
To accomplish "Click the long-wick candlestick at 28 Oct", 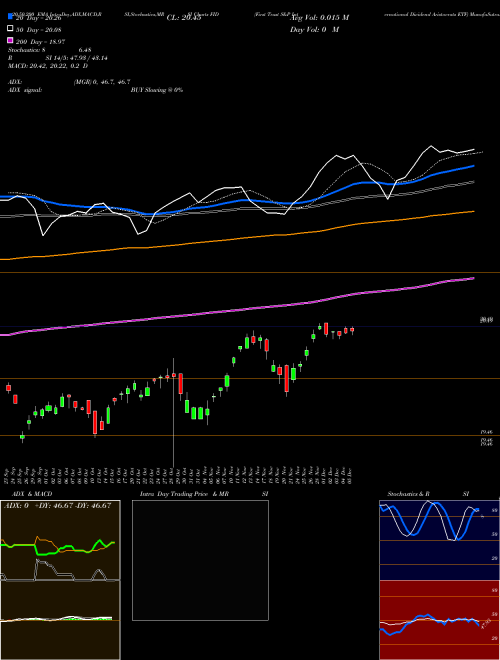I will pos(173,412).
